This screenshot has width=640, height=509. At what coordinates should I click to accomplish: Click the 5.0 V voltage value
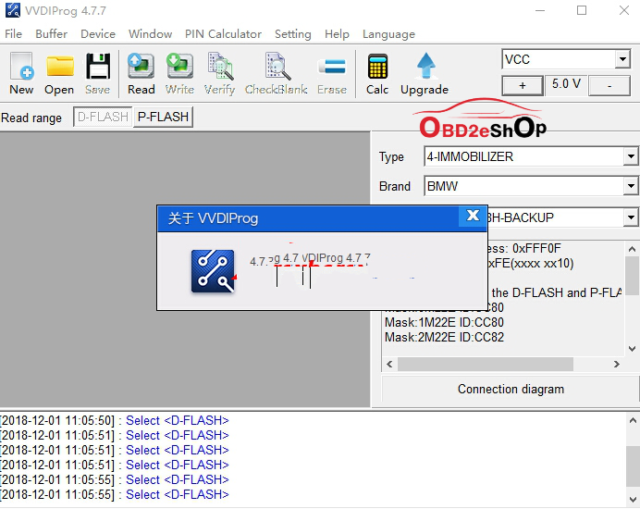point(566,84)
